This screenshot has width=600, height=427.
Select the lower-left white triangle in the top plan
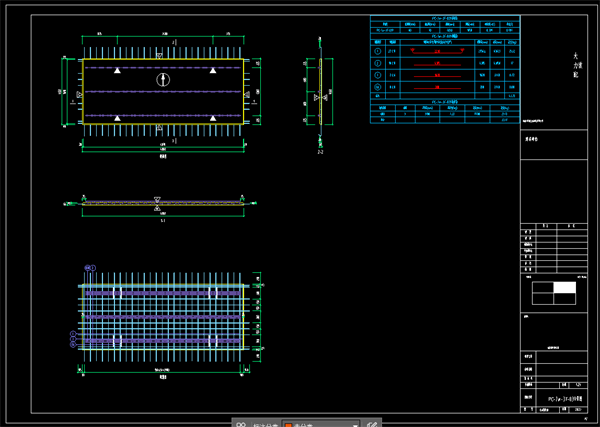pyautogui.click(x=117, y=118)
